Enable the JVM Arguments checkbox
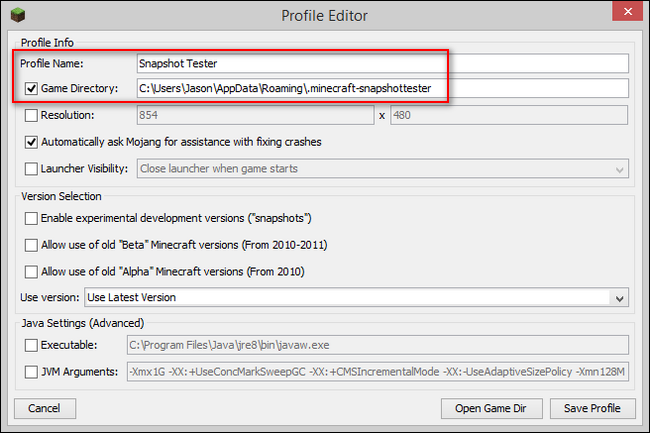650x433 pixels. pos(32,372)
